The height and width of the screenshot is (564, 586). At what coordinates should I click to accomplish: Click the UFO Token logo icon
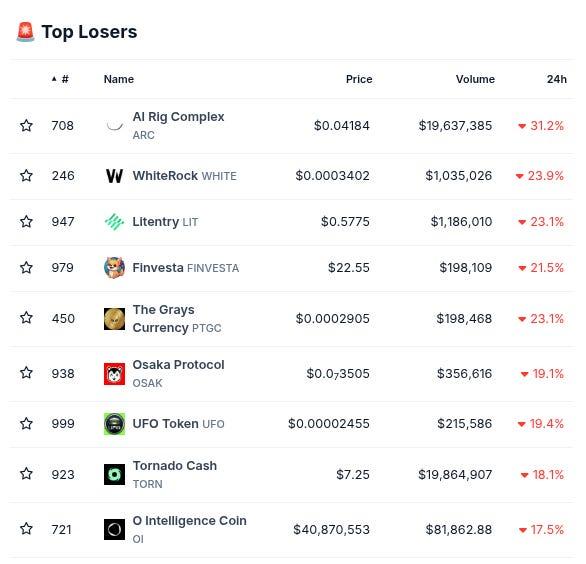tap(114, 424)
